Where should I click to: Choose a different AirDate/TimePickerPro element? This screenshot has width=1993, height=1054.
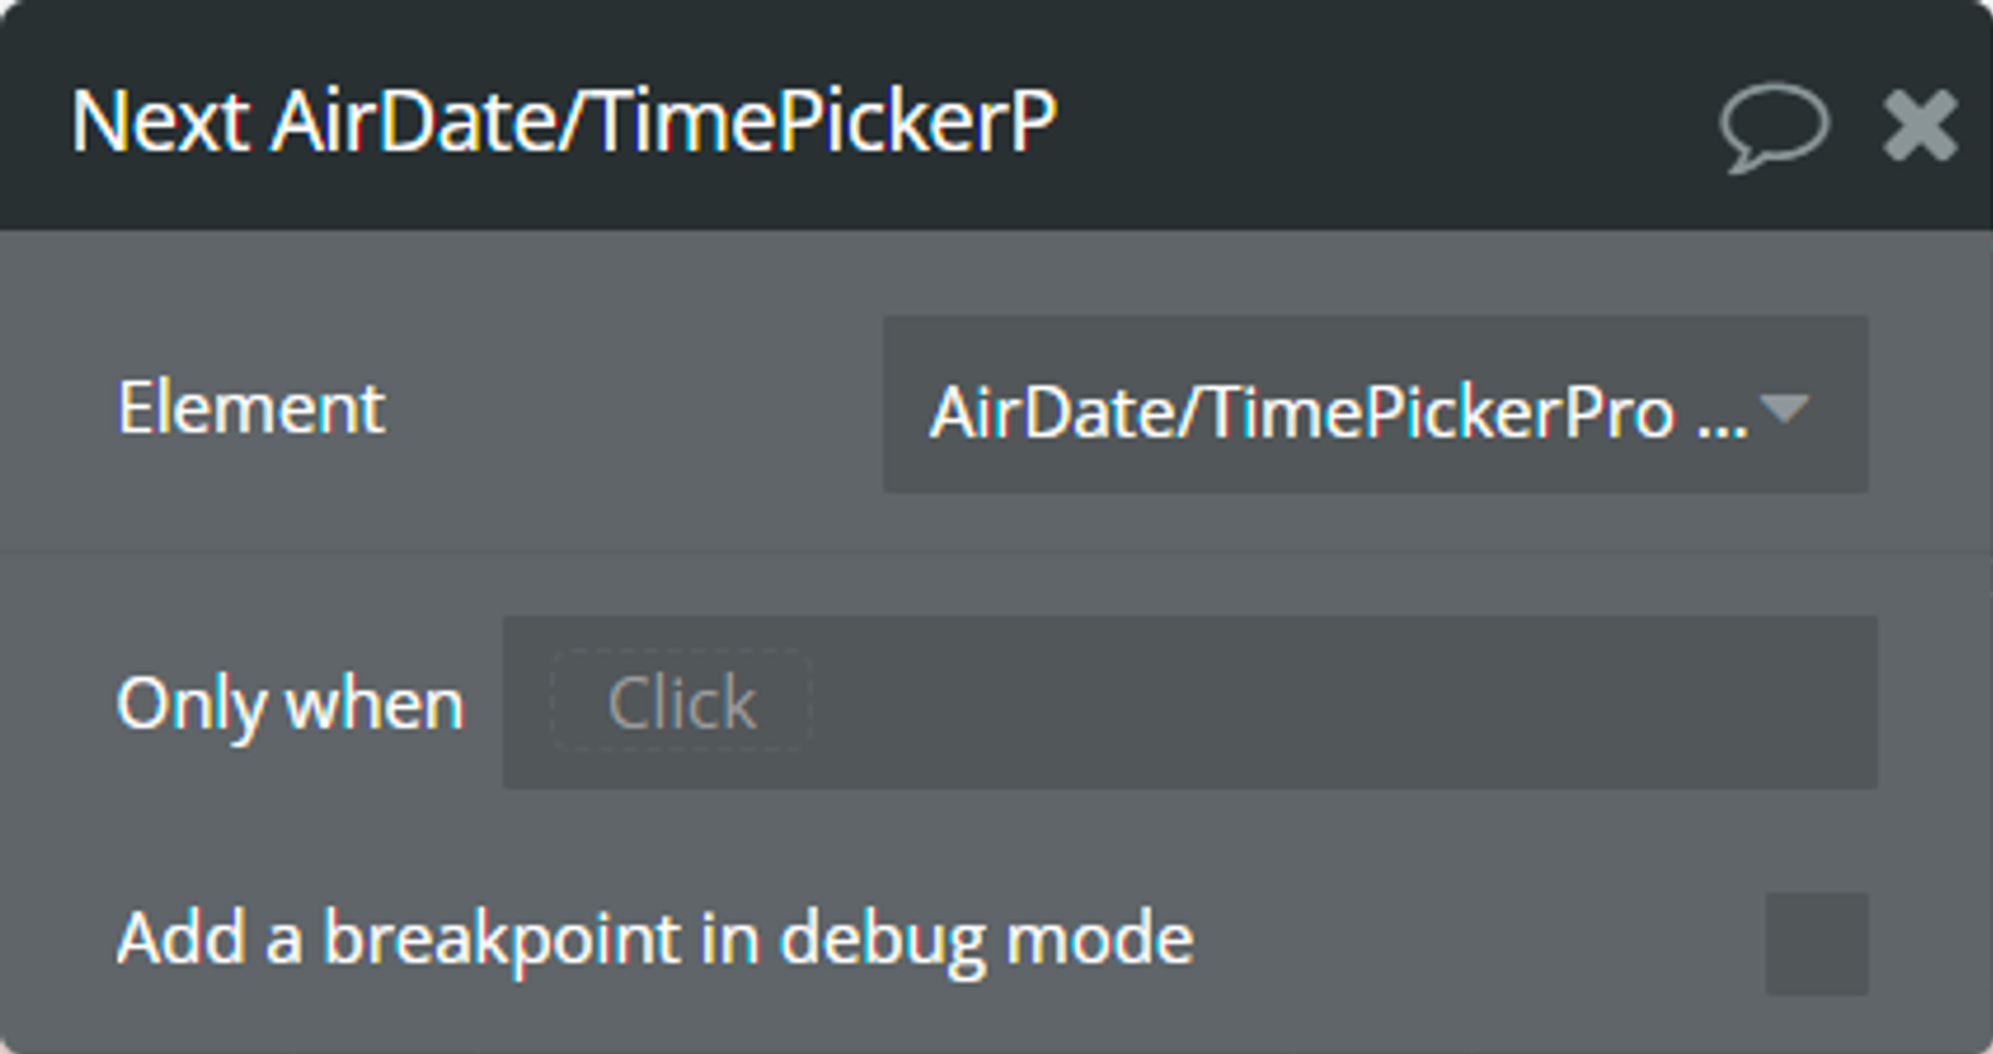click(x=1375, y=404)
